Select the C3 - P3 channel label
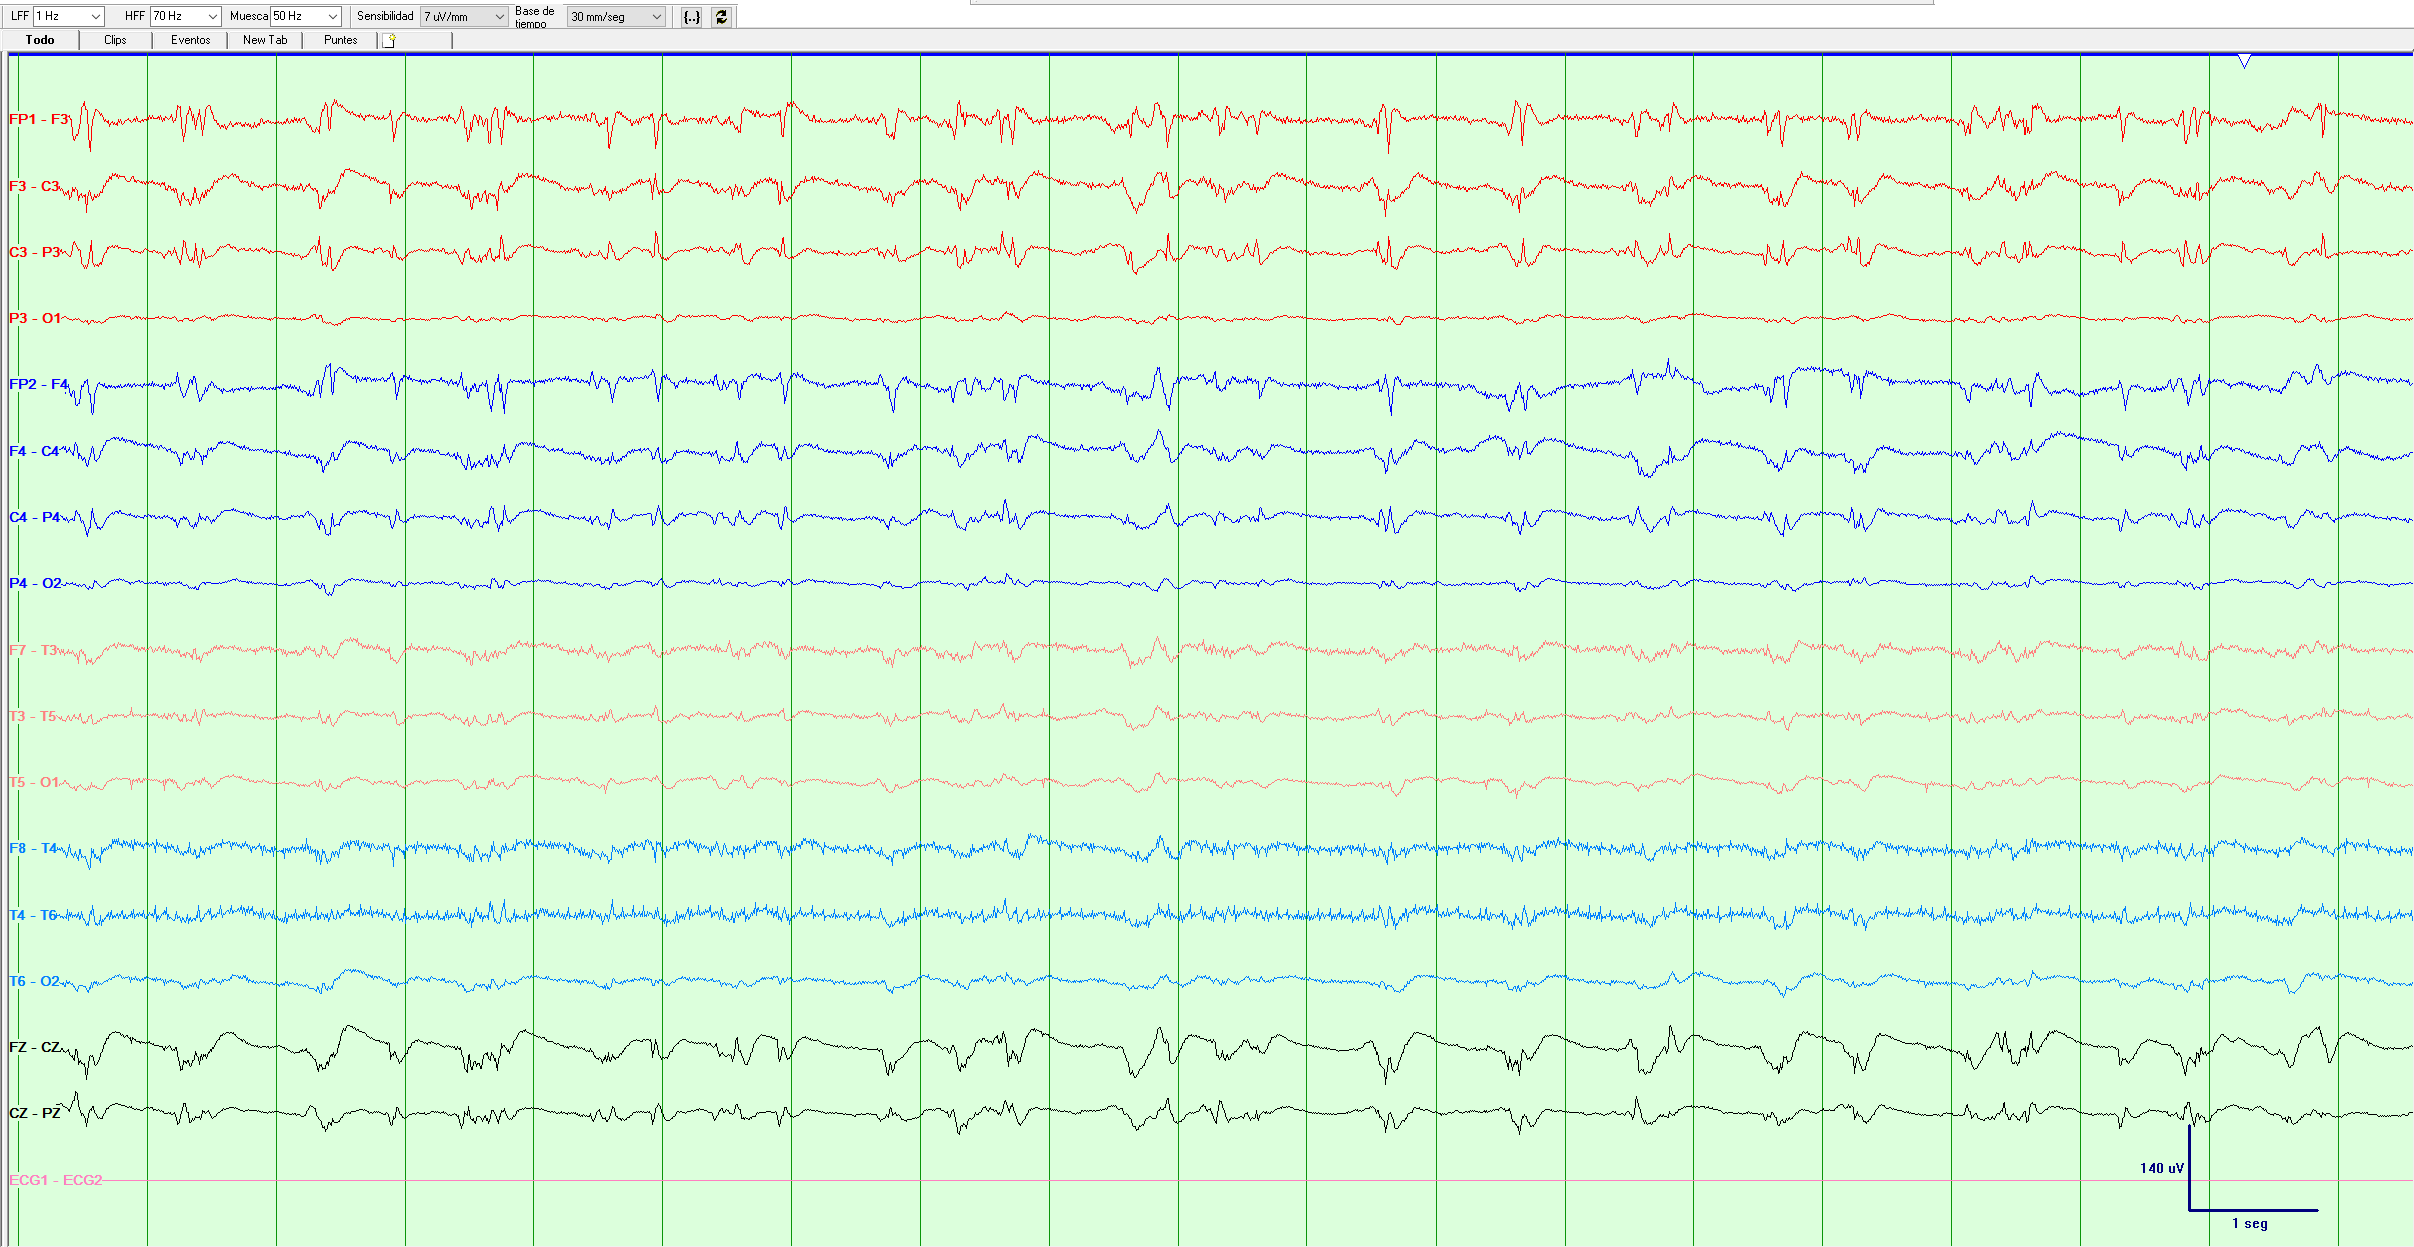The width and height of the screenshot is (2414, 1247). [35, 252]
